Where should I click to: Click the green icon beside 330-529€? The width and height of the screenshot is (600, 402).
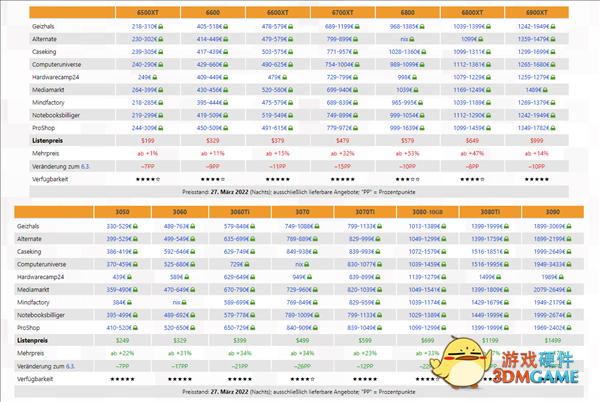[x=135, y=226]
